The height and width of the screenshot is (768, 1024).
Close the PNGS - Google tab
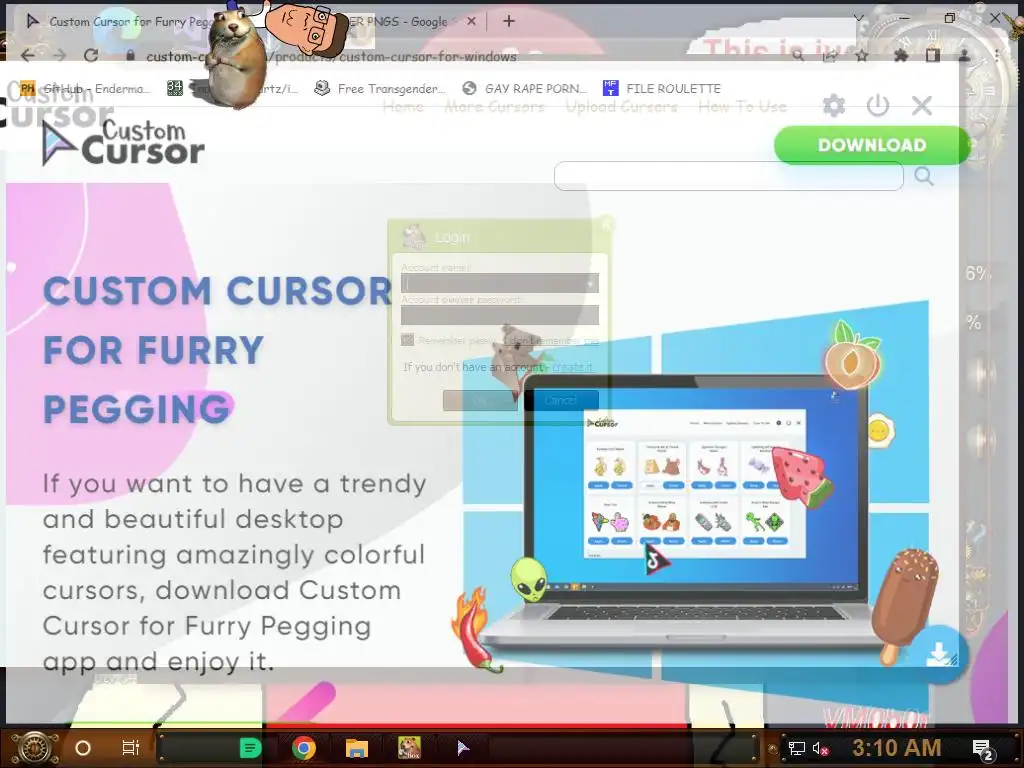(472, 22)
